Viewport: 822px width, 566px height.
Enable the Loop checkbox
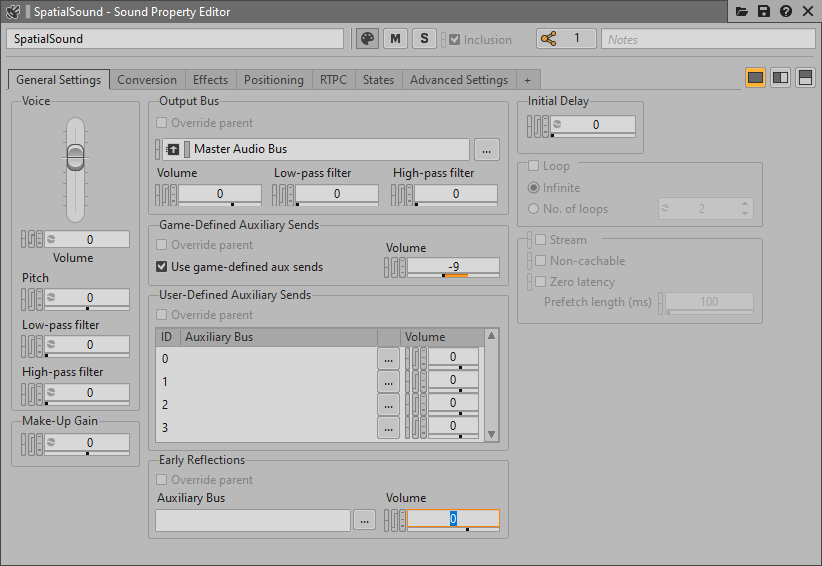coord(534,166)
